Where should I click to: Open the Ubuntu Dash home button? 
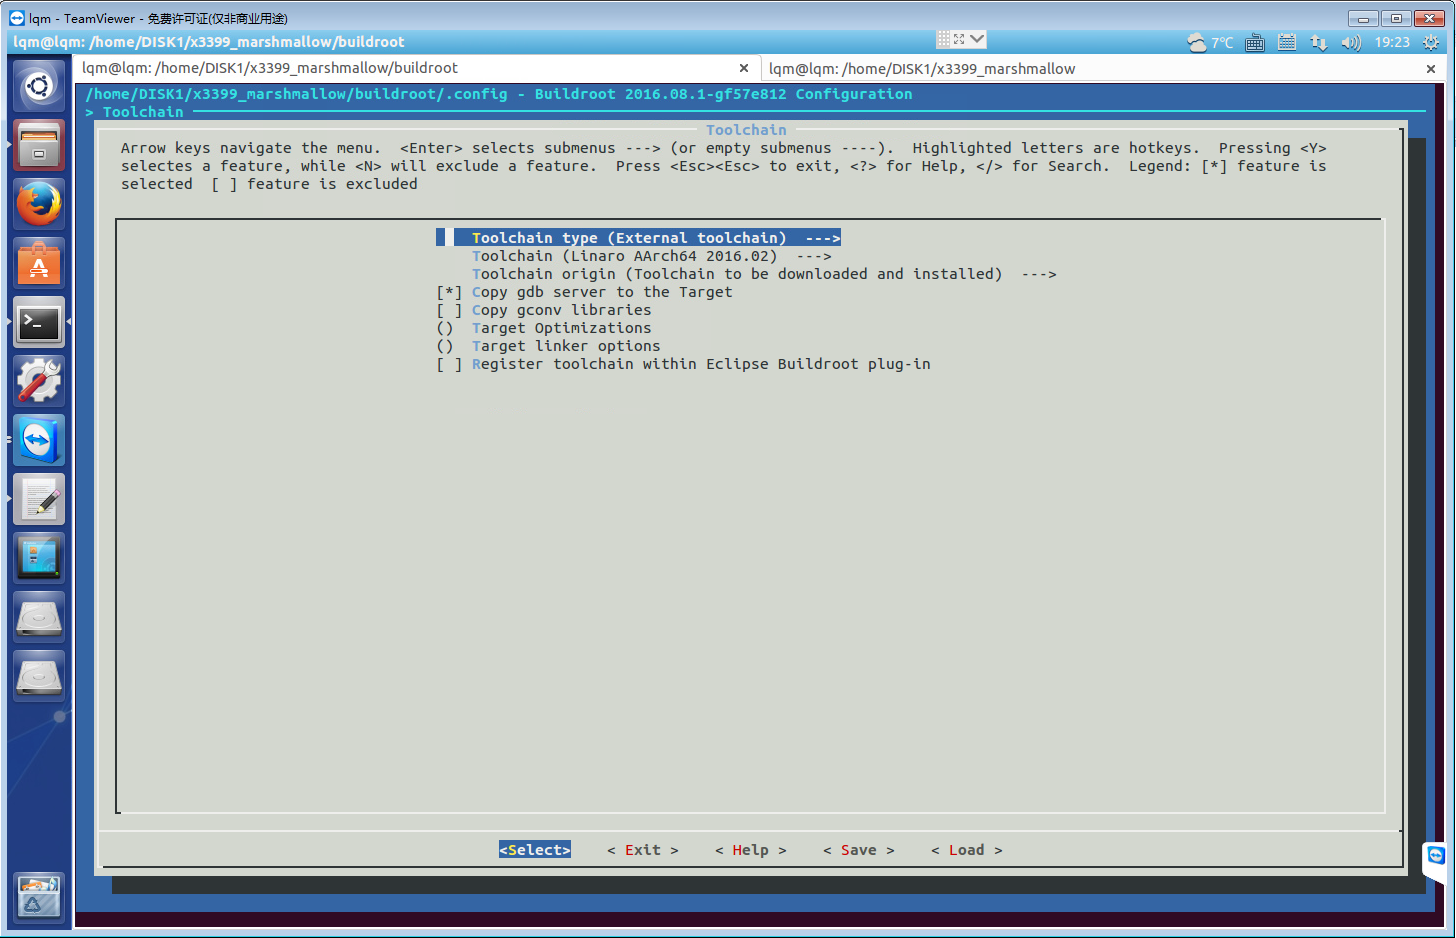(39, 87)
